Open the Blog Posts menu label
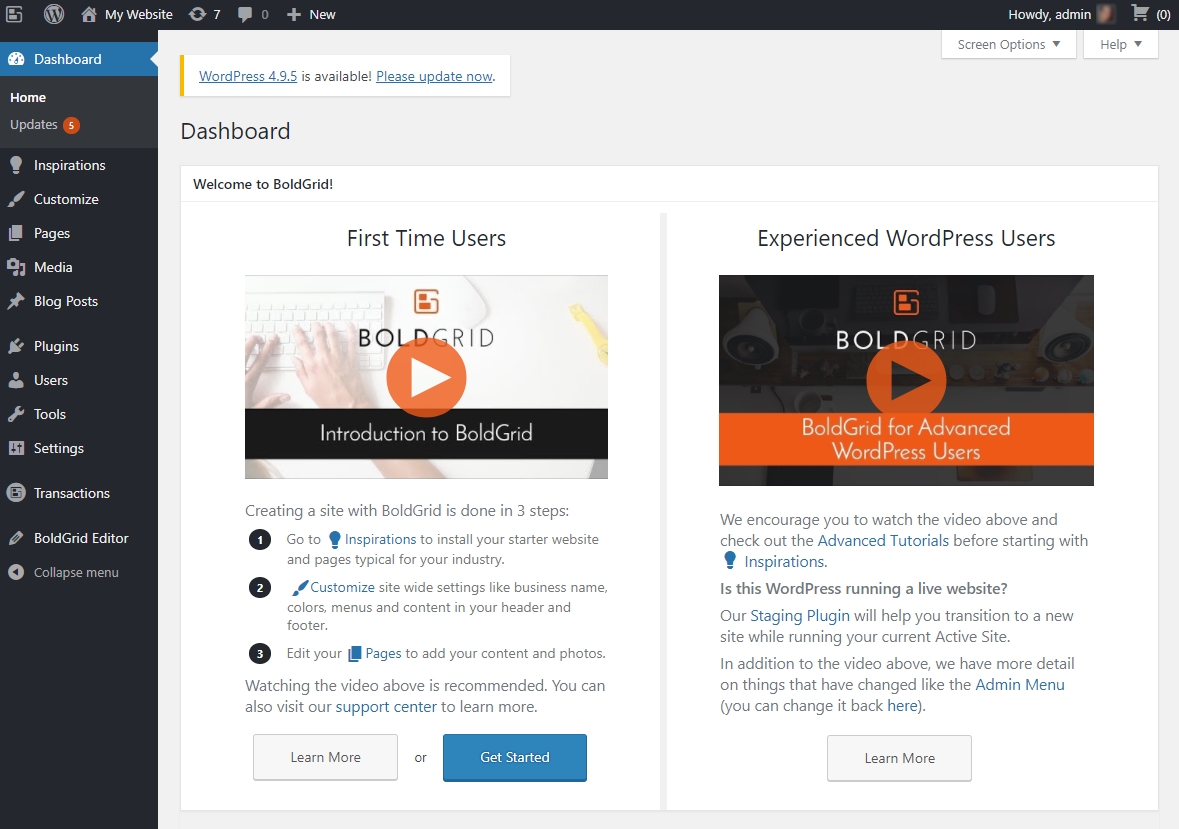 pos(65,301)
